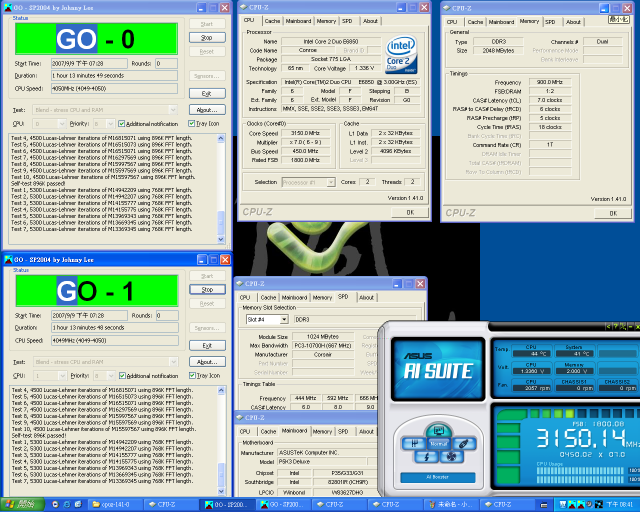This screenshot has height=512, width=640.
Task: Click the GO-1 log scrollbar down arrow
Action: pos(221,491)
